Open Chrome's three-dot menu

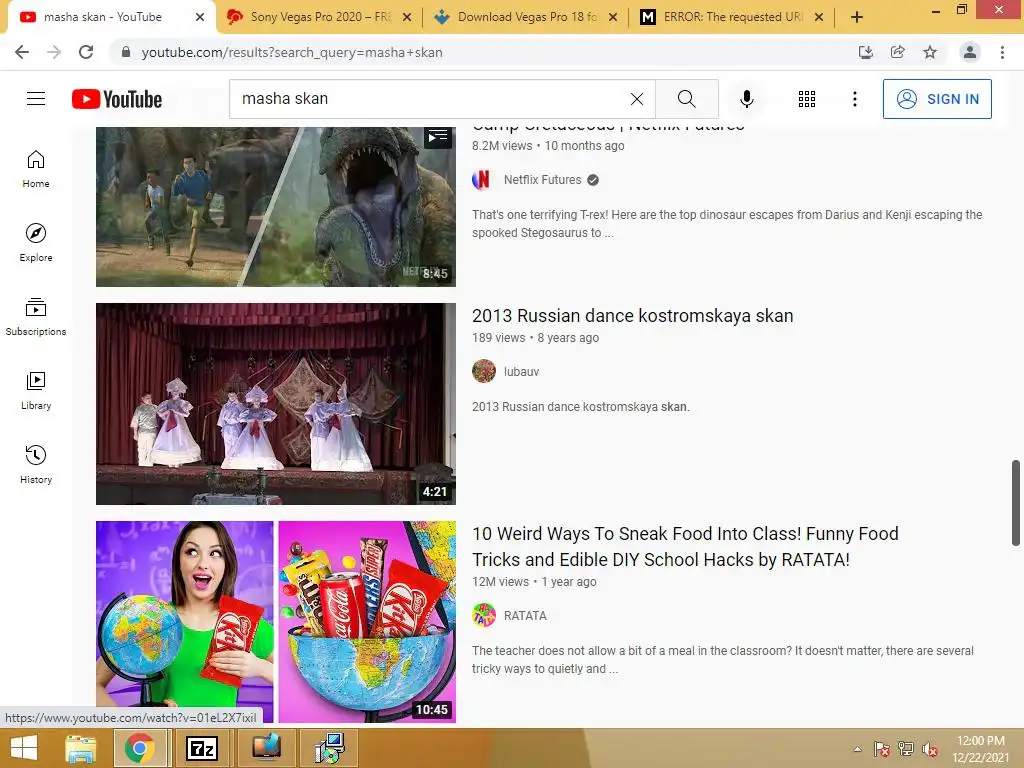coord(1002,52)
